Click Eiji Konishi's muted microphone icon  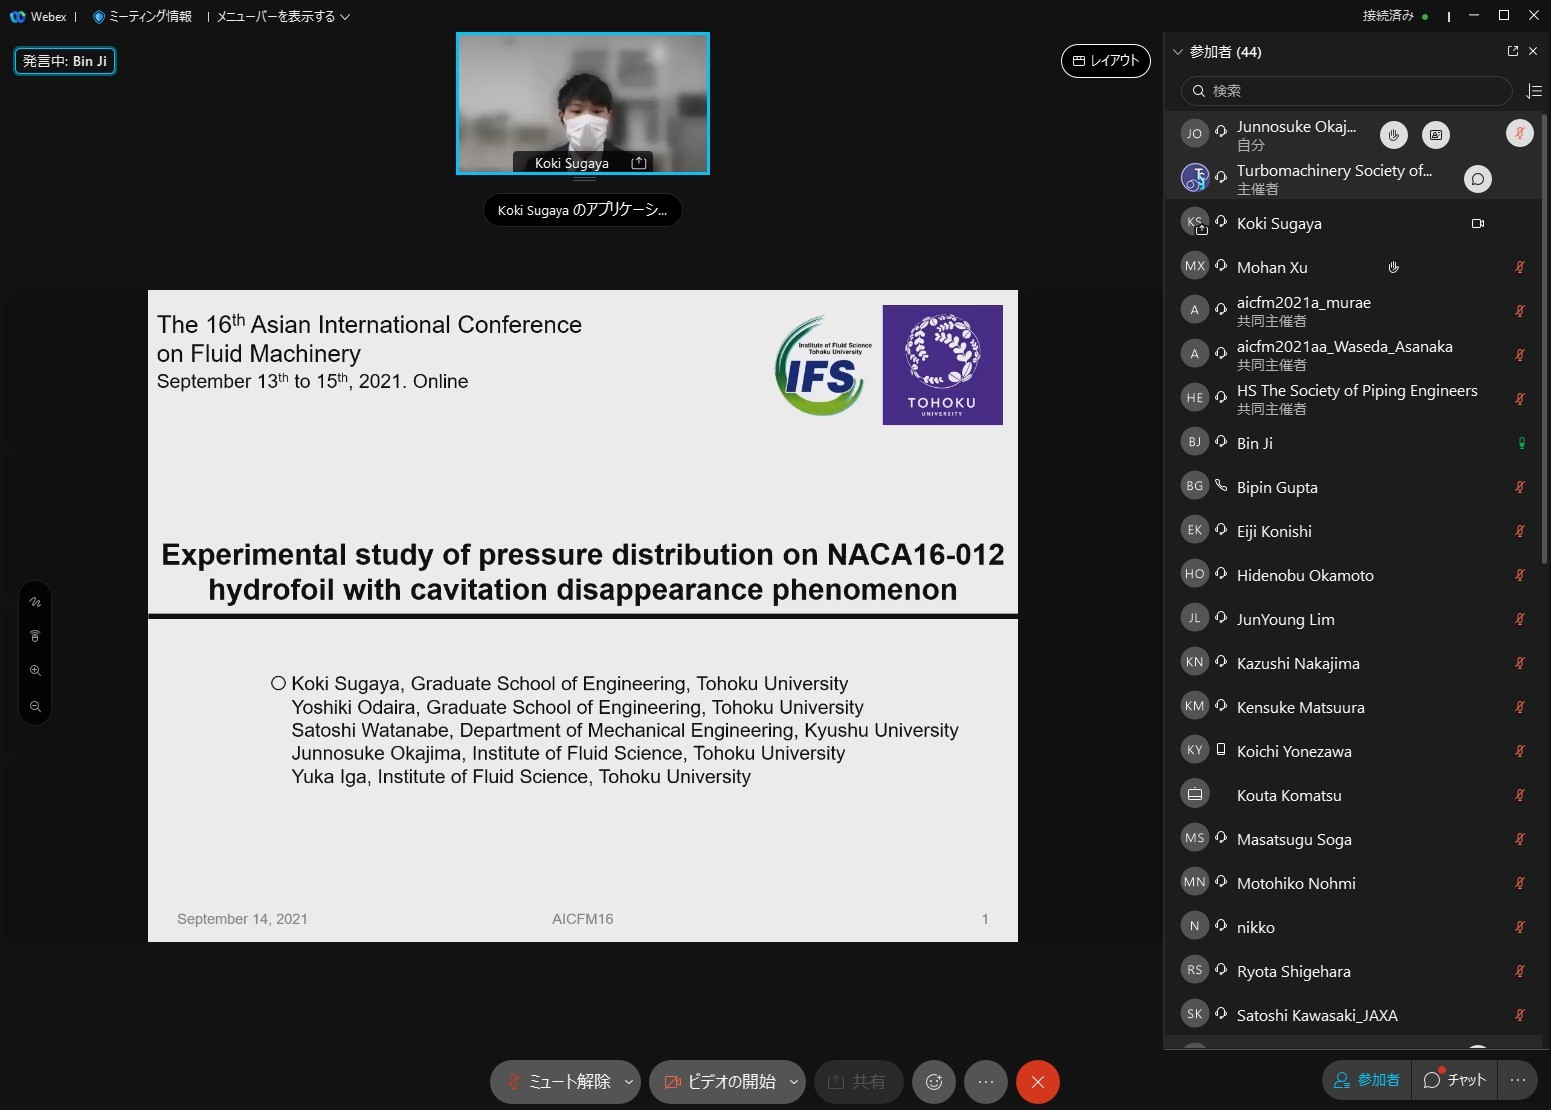(x=1520, y=531)
